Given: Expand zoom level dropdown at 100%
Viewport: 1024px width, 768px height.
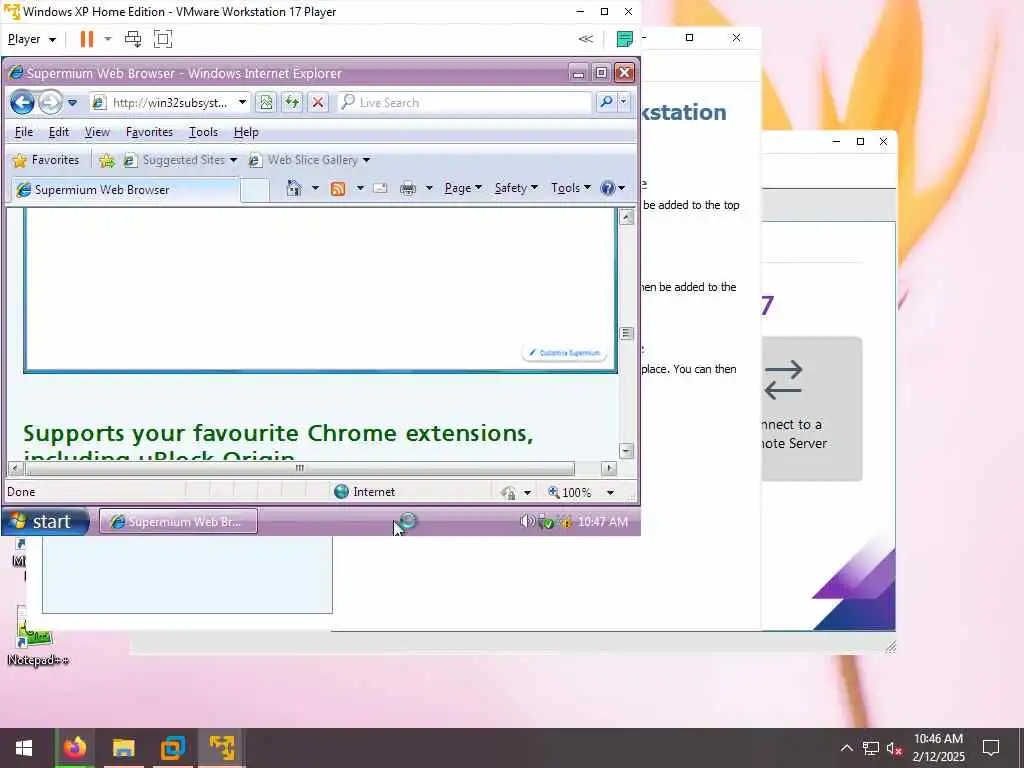Looking at the screenshot, I should click(x=610, y=492).
